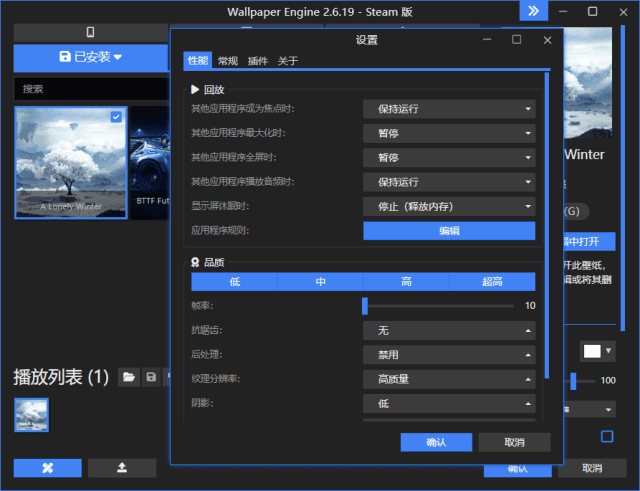640x491 pixels.
Task: Click the wrench and screwdriver tools button
Action: click(48, 468)
